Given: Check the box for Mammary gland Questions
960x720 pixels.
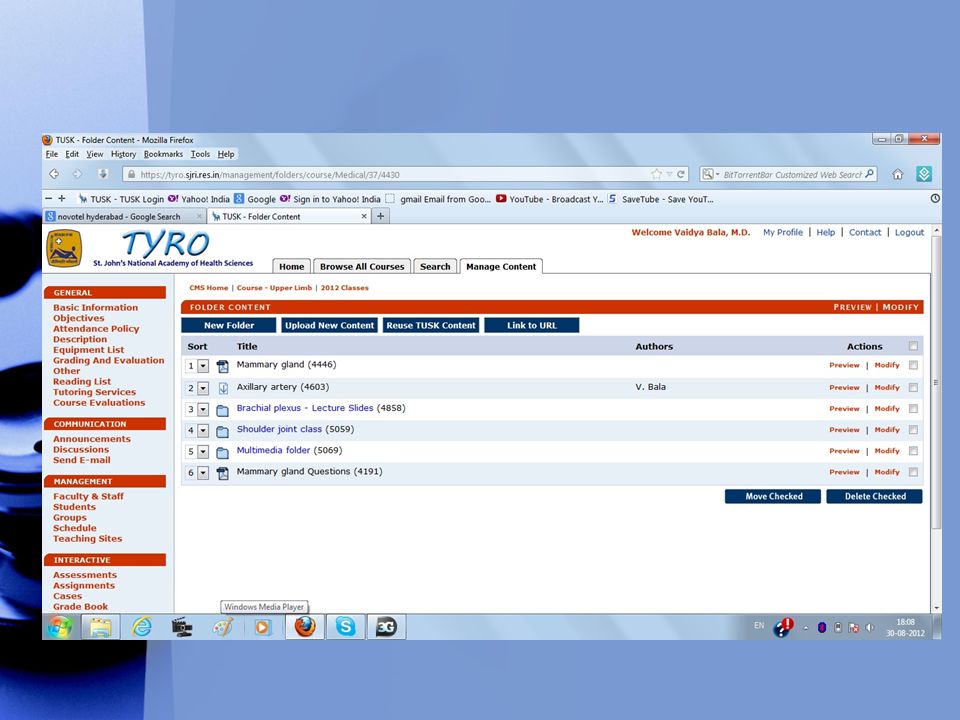Looking at the screenshot, I should (x=913, y=472).
